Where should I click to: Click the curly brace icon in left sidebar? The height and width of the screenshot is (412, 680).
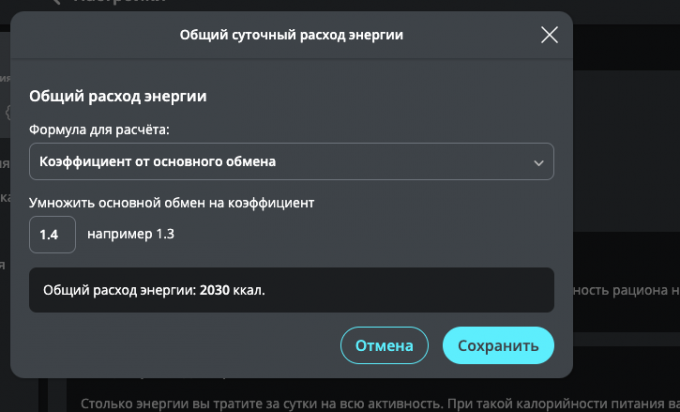[8, 112]
